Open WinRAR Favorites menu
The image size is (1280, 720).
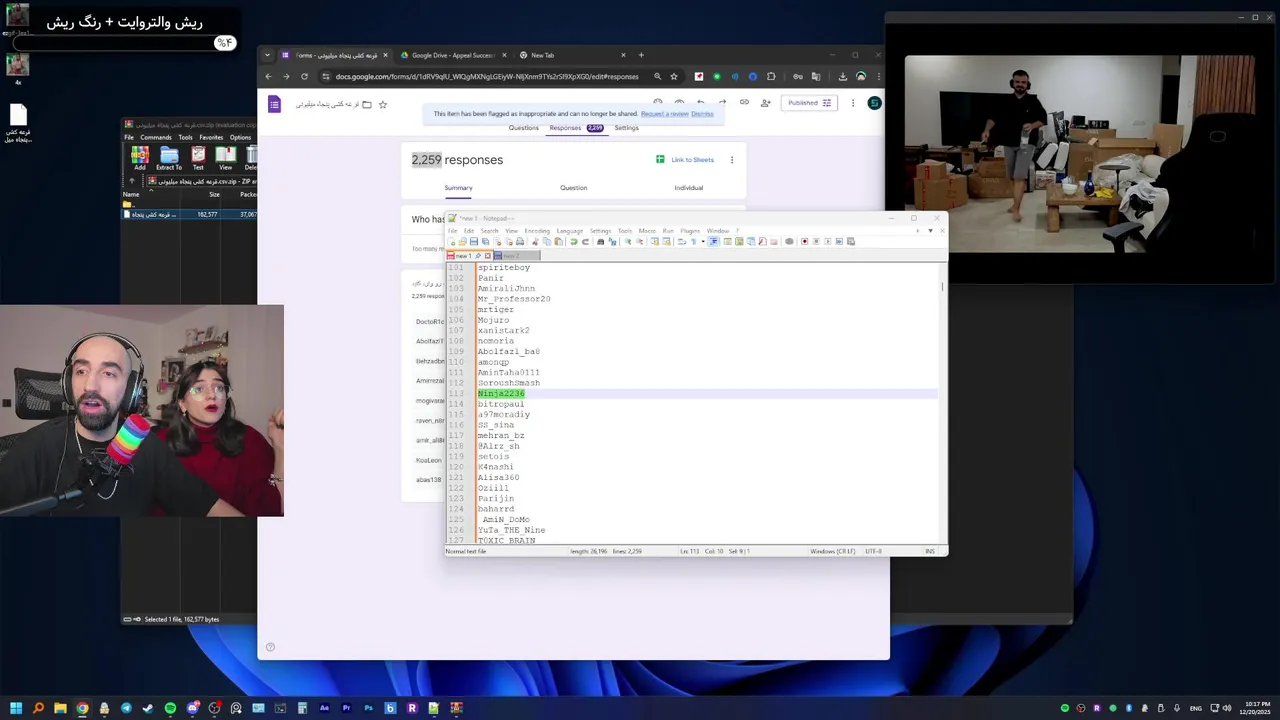tap(211, 137)
